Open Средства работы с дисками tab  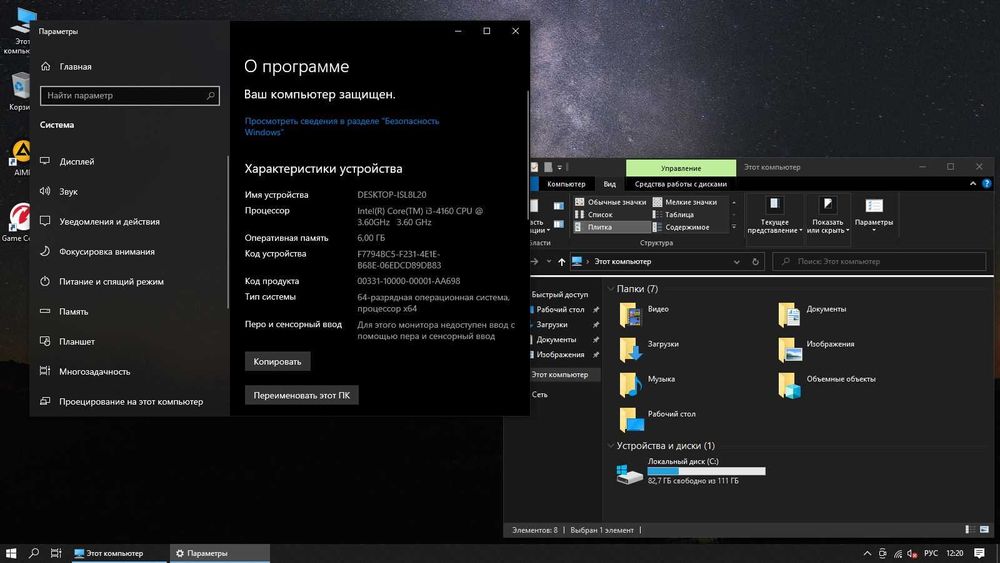tap(680, 184)
